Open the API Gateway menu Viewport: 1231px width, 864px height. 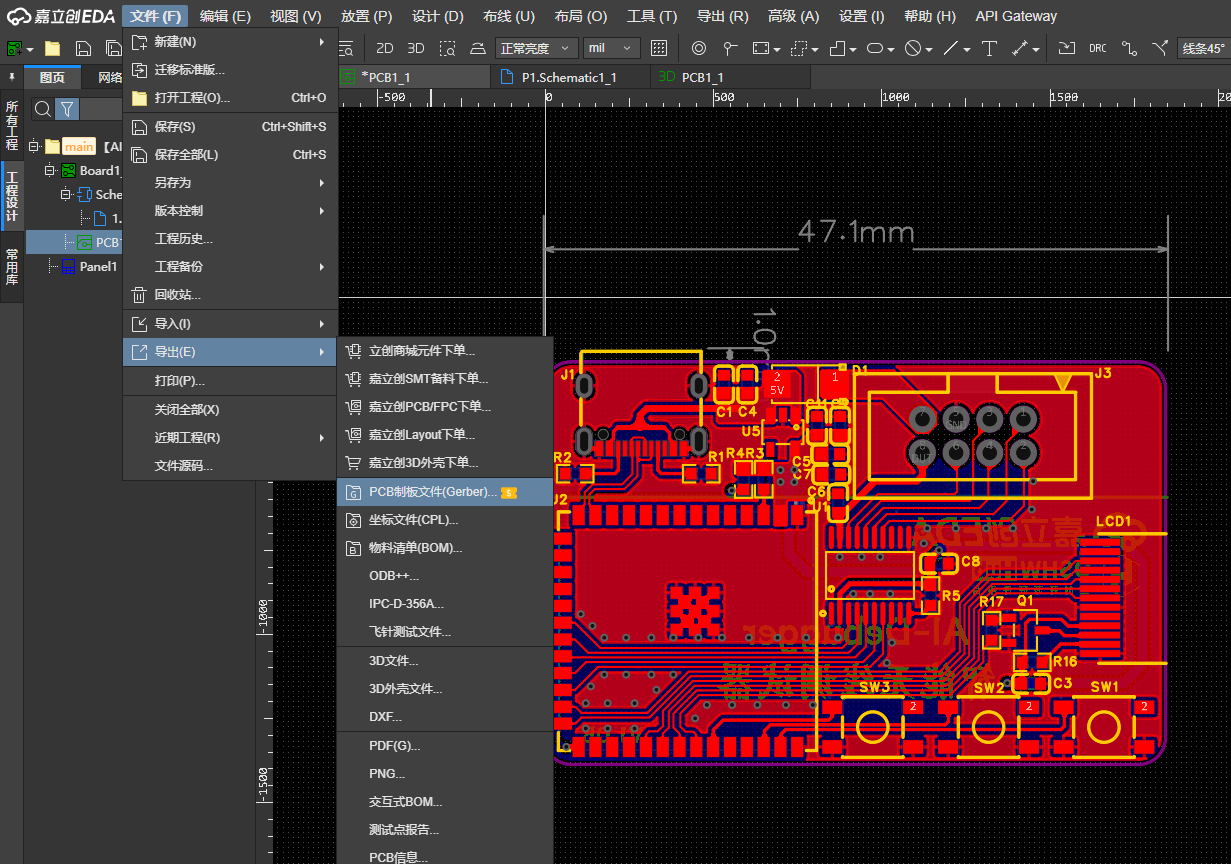coord(1016,16)
